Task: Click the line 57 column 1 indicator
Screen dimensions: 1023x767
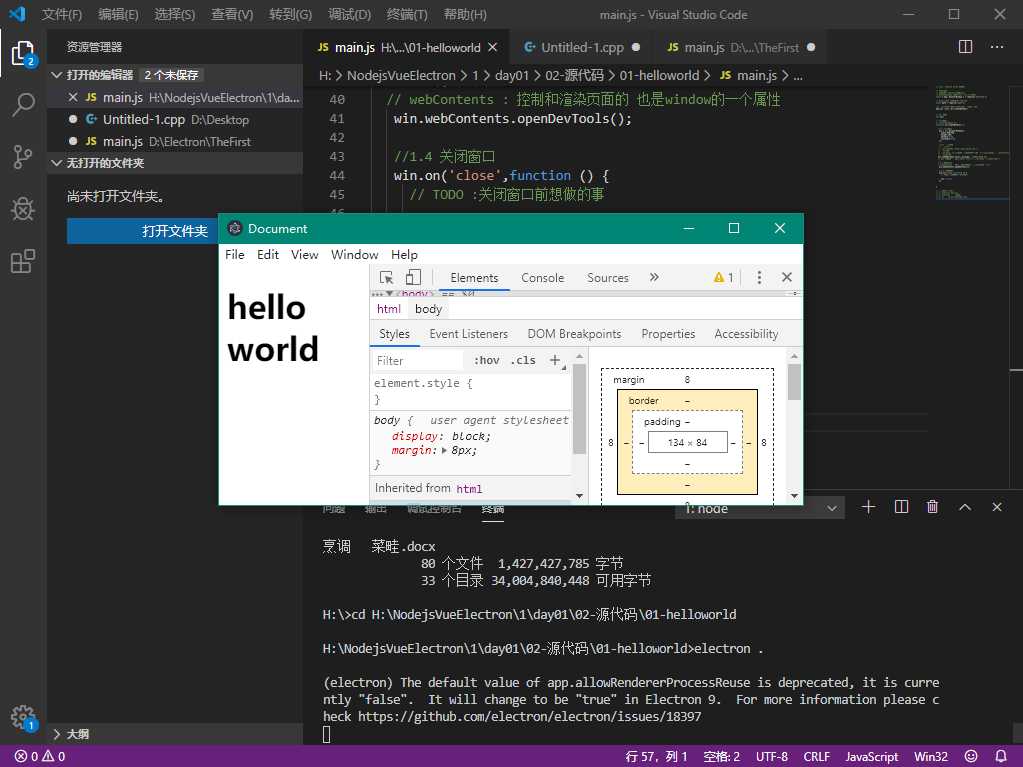Action: (656, 757)
